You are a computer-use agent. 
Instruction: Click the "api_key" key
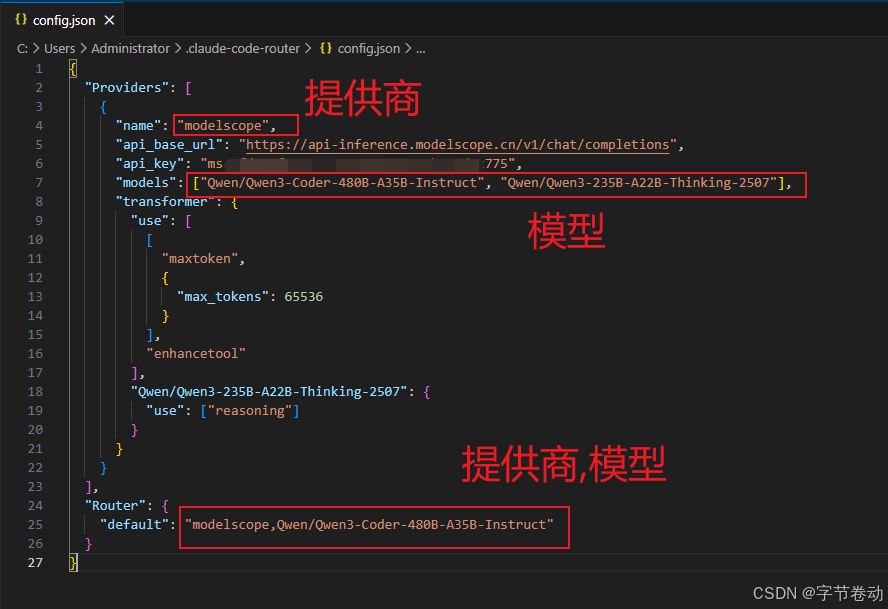[150, 164]
